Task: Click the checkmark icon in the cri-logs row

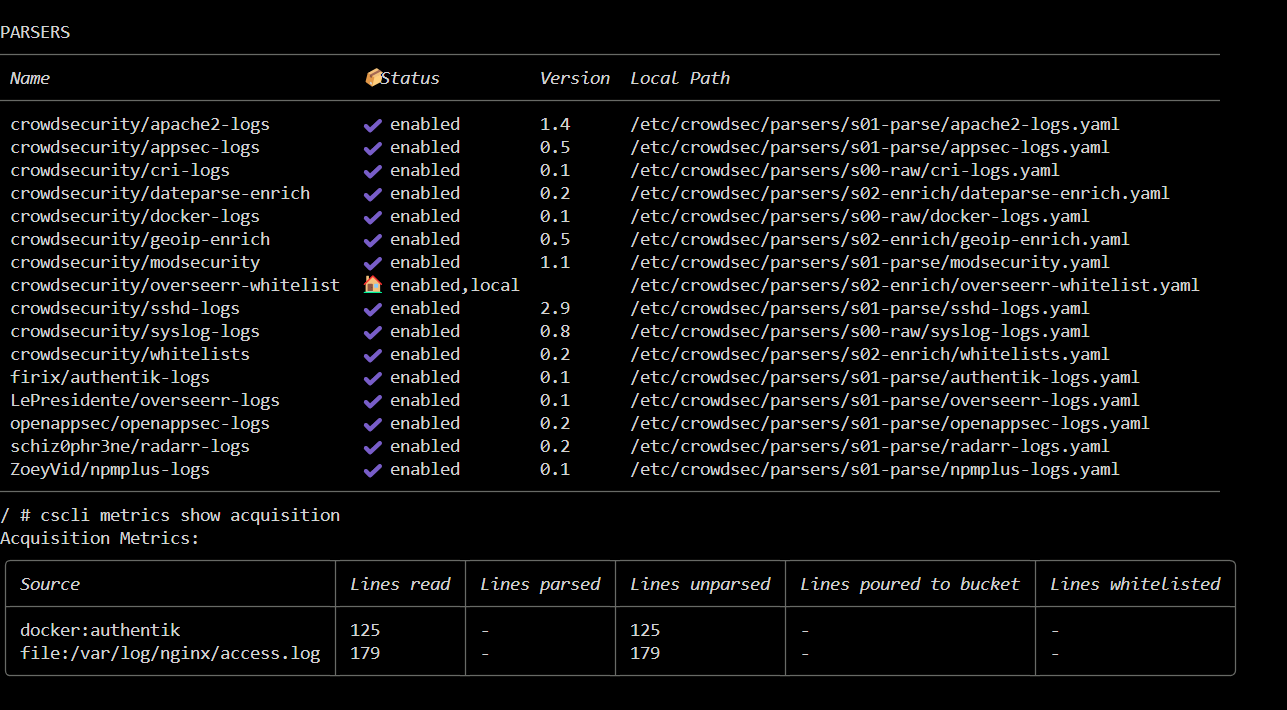Action: coord(373,171)
